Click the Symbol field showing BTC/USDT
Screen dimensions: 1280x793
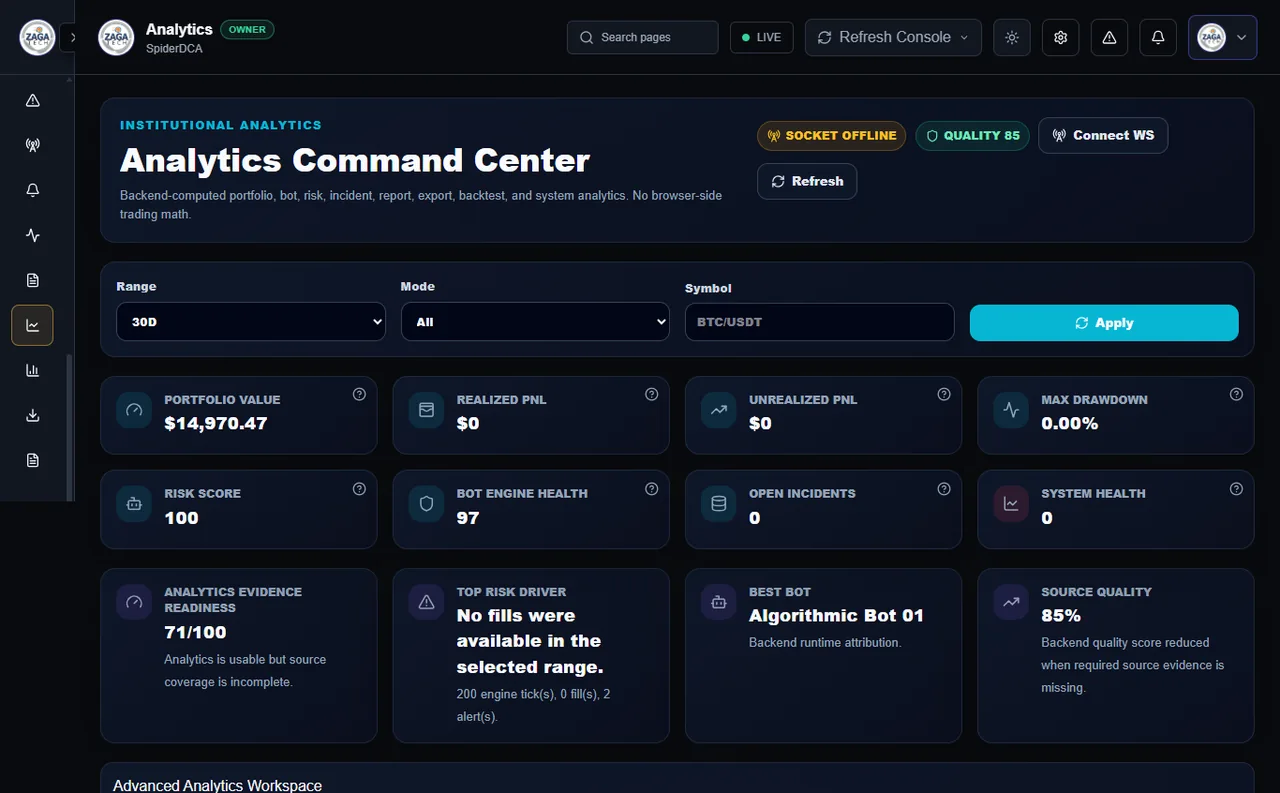pos(819,322)
